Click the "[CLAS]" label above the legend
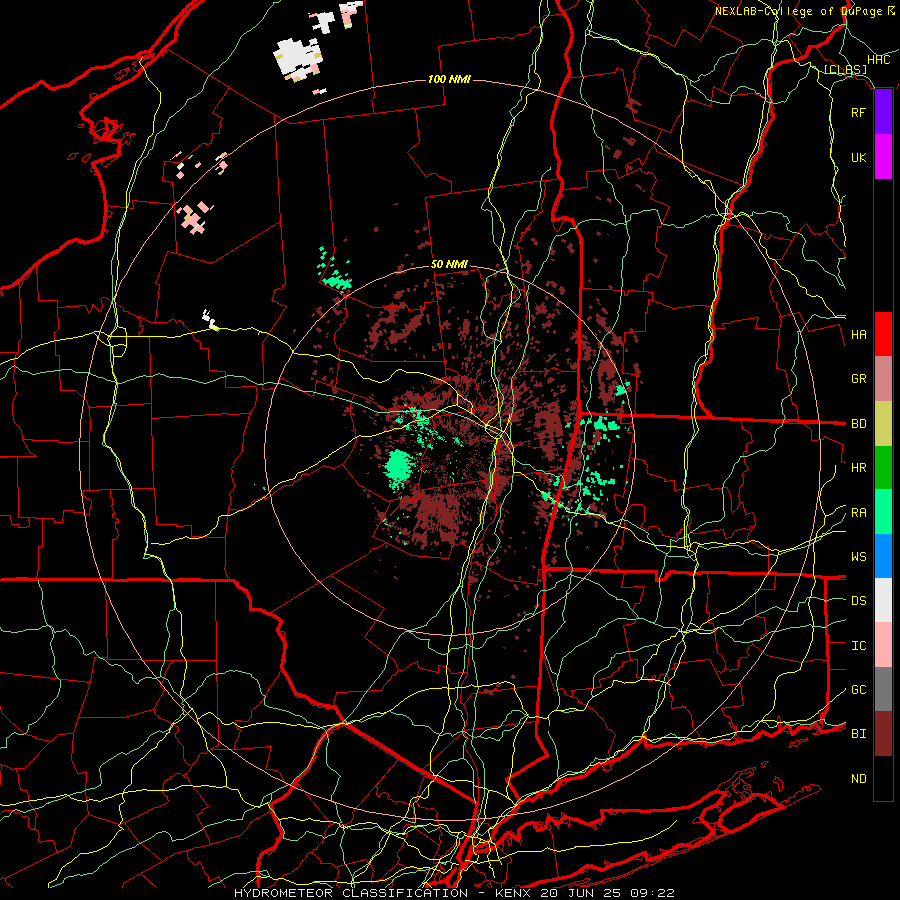The image size is (900, 900). coord(845,69)
